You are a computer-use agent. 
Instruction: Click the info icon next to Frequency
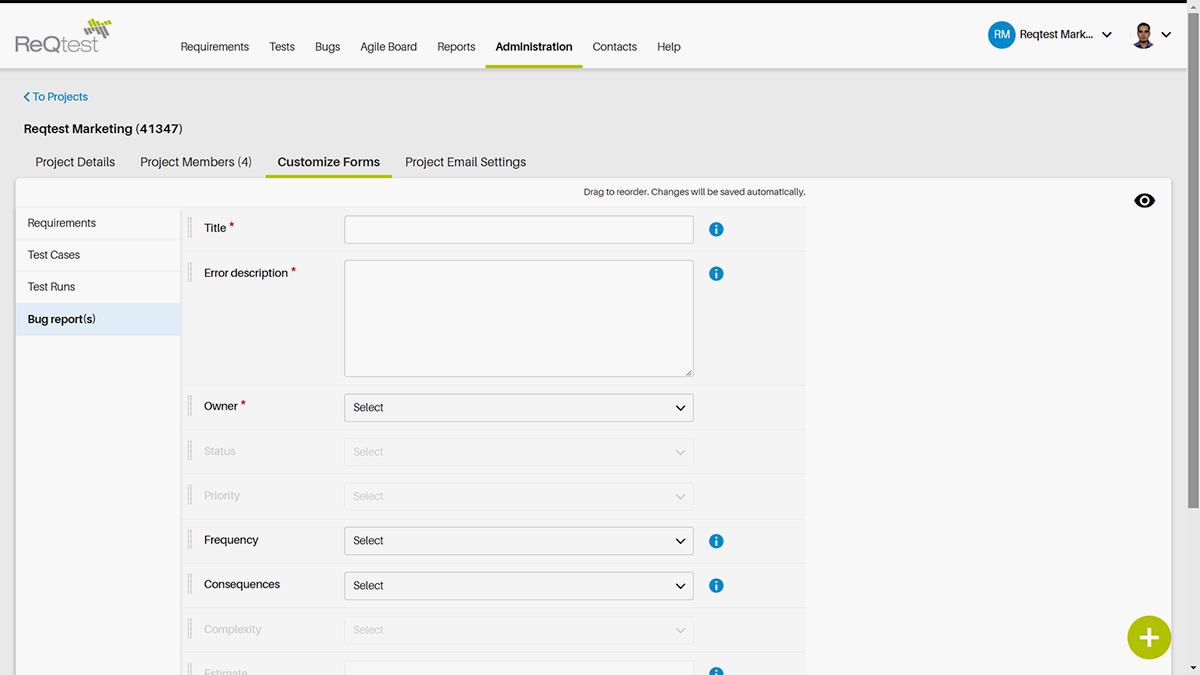tap(716, 541)
